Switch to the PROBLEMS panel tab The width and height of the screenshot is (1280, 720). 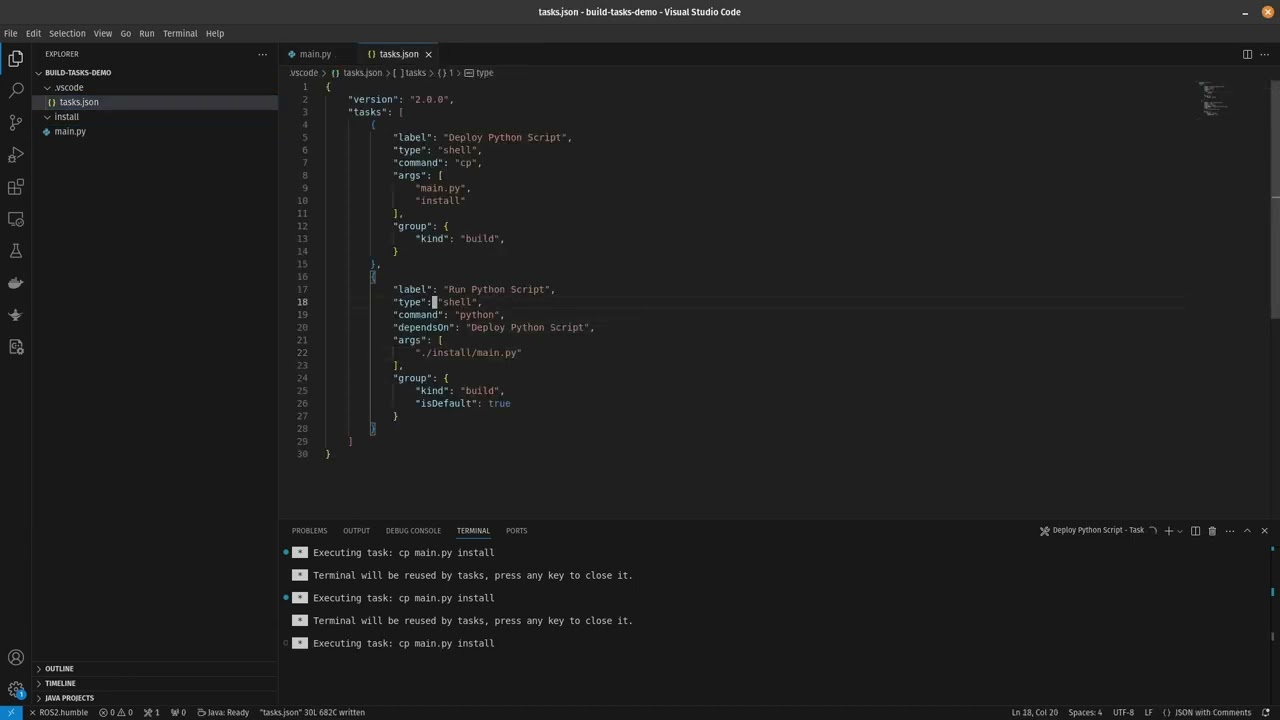pyautogui.click(x=309, y=531)
